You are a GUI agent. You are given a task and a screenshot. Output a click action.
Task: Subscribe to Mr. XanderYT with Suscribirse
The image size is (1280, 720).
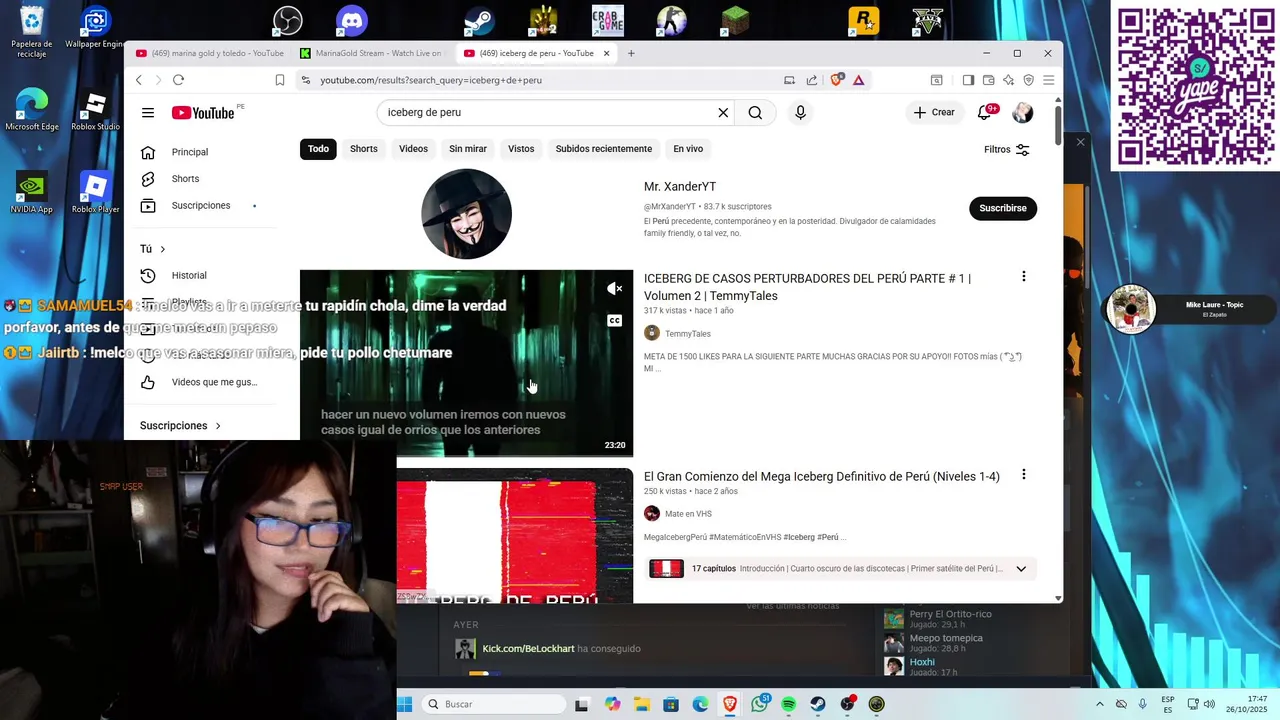pyautogui.click(x=1003, y=208)
